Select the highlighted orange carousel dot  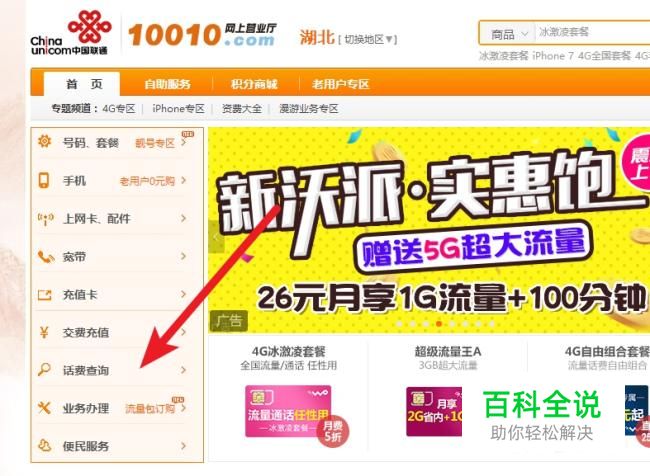coord(439,323)
